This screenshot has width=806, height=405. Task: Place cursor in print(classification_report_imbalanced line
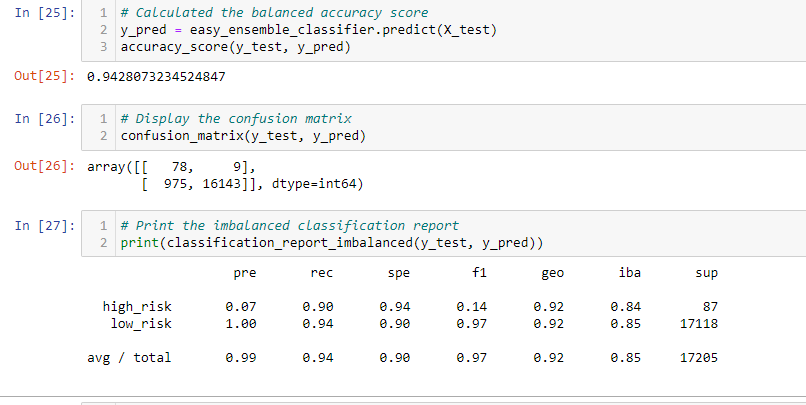332,243
